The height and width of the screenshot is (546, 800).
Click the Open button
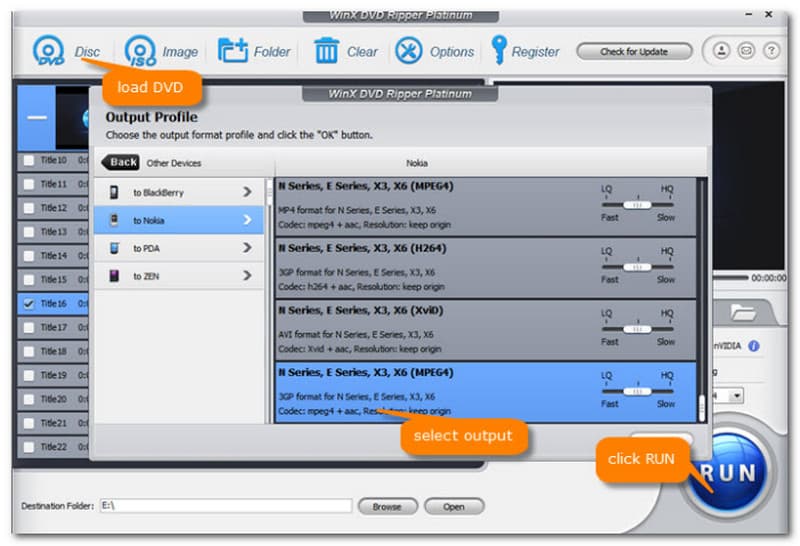(454, 507)
